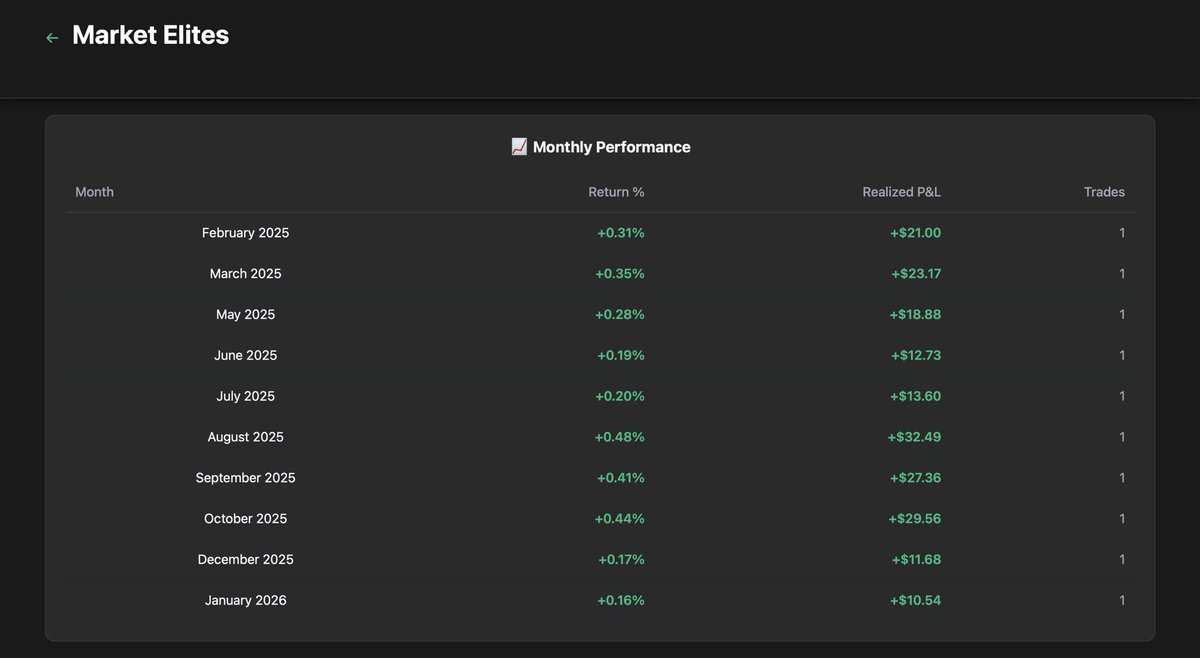Click the Monthly Performance heading text
This screenshot has height=658, width=1200.
coord(612,147)
